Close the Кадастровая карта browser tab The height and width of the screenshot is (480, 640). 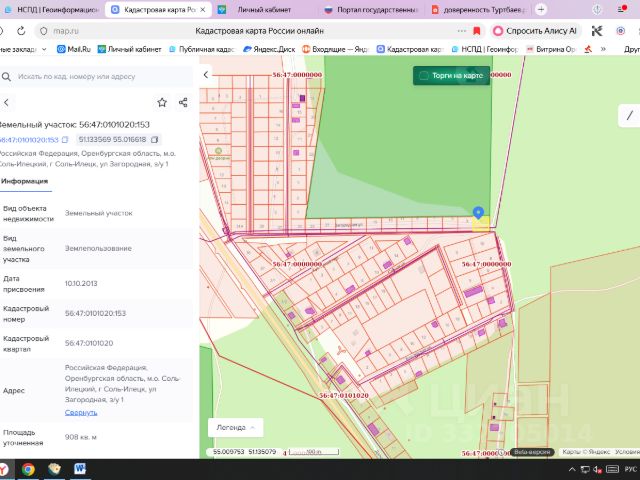[x=202, y=9]
